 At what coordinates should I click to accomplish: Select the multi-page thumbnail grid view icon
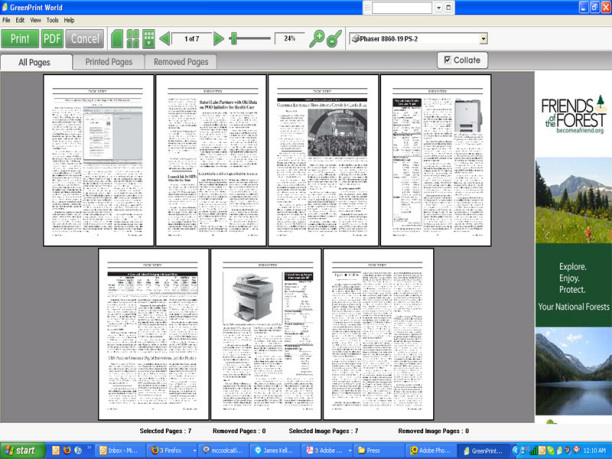tap(149, 39)
